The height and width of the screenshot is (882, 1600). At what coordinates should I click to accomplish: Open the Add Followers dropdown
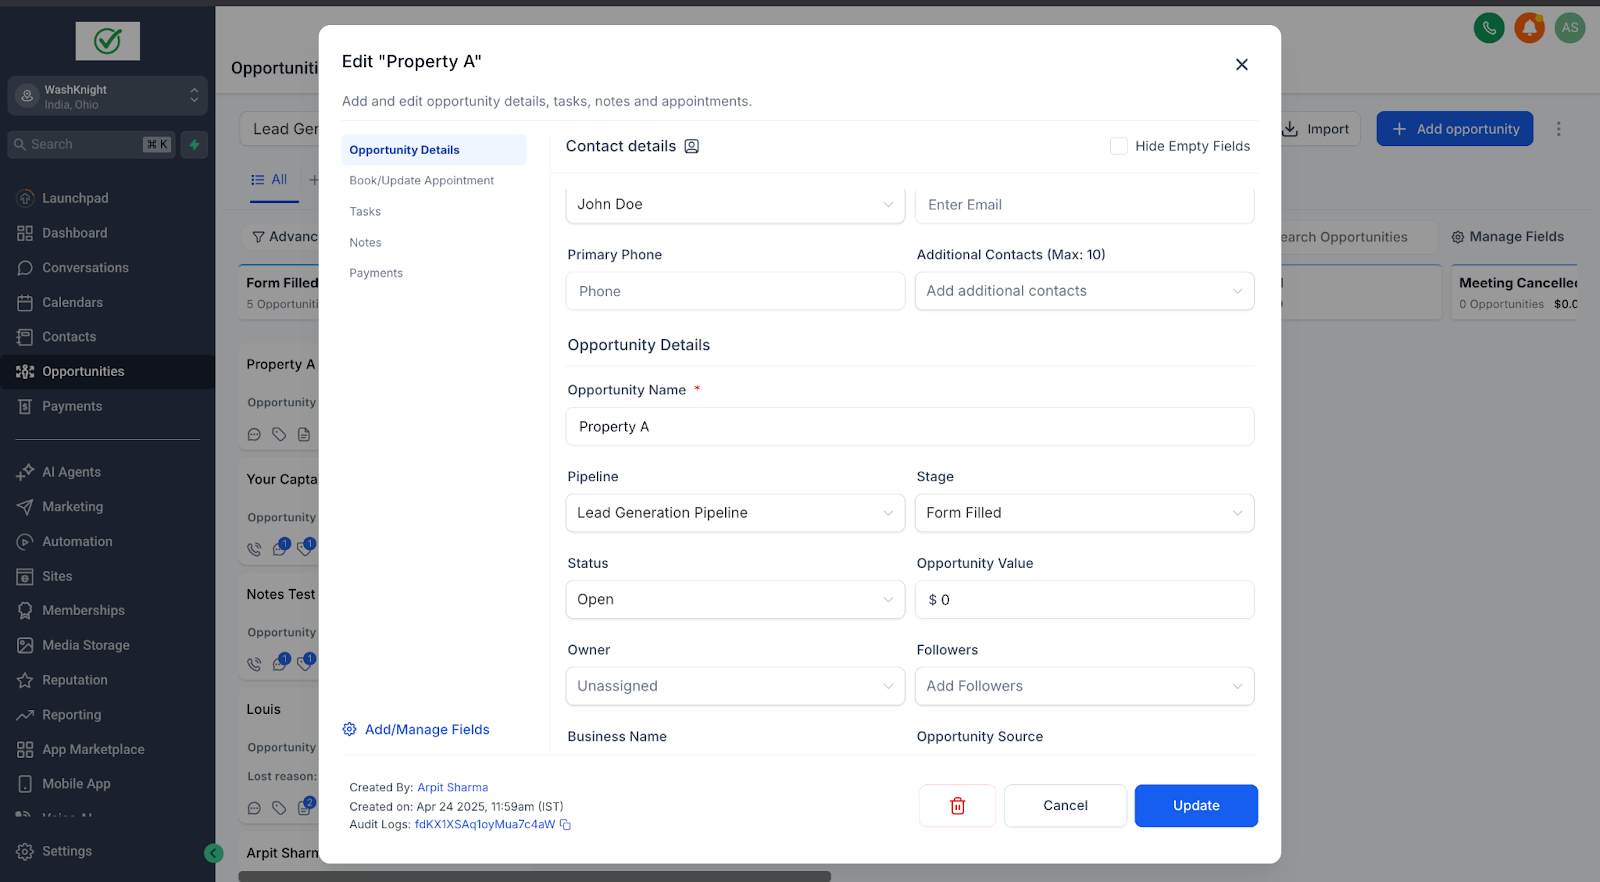(1084, 686)
